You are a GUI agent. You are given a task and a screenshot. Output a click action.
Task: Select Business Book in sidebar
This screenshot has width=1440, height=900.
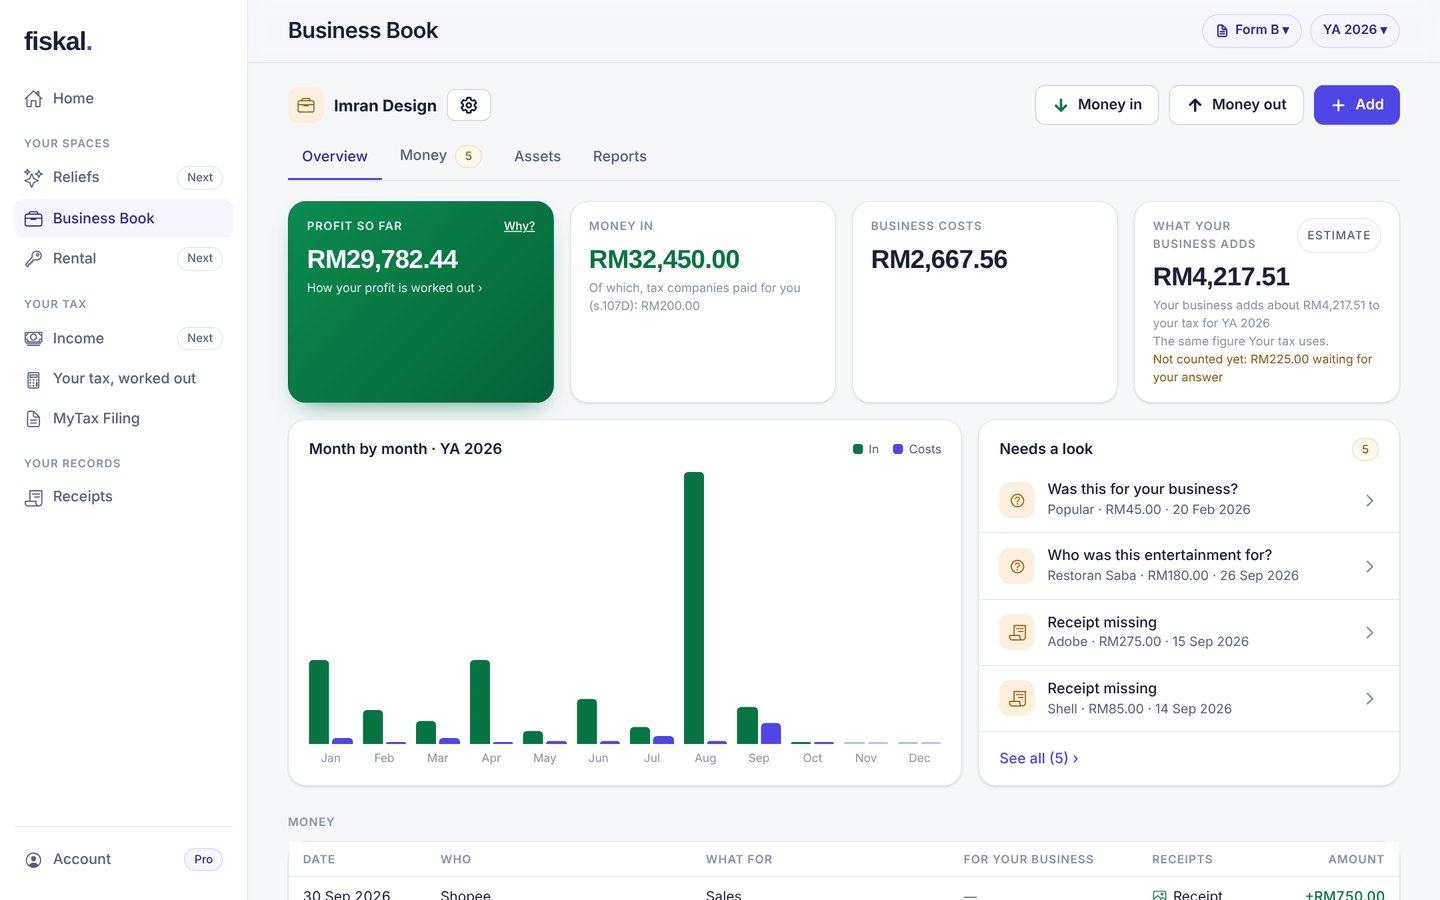pyautogui.click(x=123, y=218)
